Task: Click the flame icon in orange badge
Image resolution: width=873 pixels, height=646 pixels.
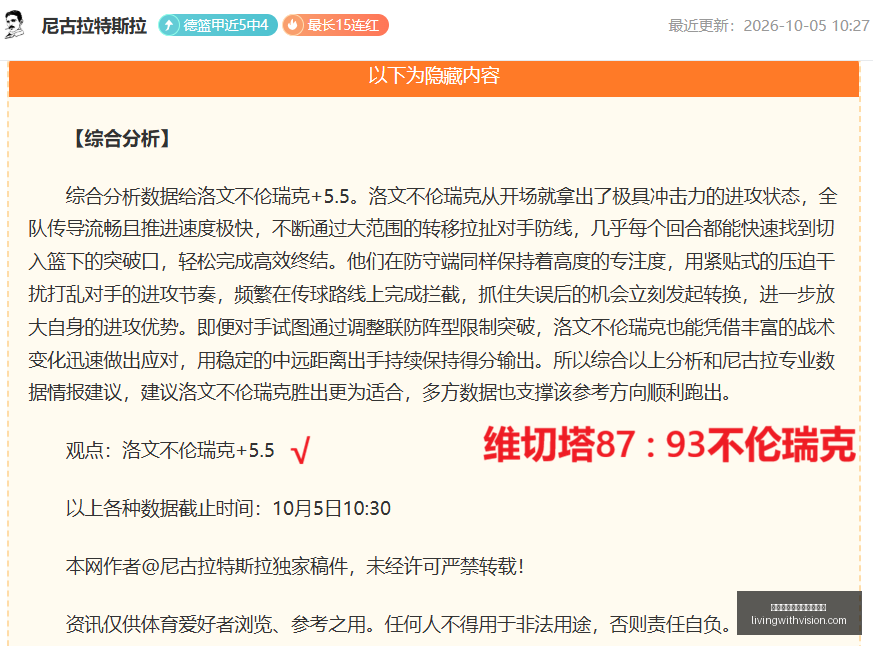Action: [x=293, y=25]
